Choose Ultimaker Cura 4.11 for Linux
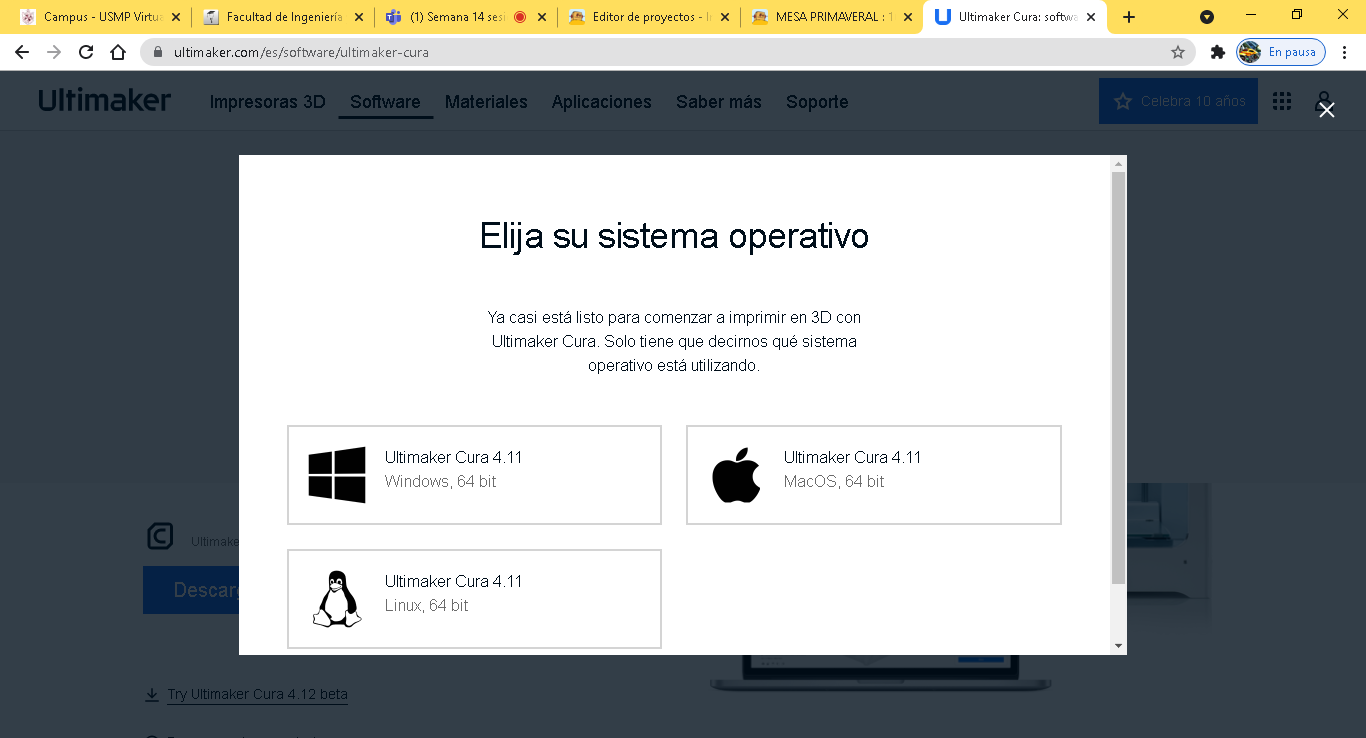This screenshot has width=1366, height=738. (474, 599)
